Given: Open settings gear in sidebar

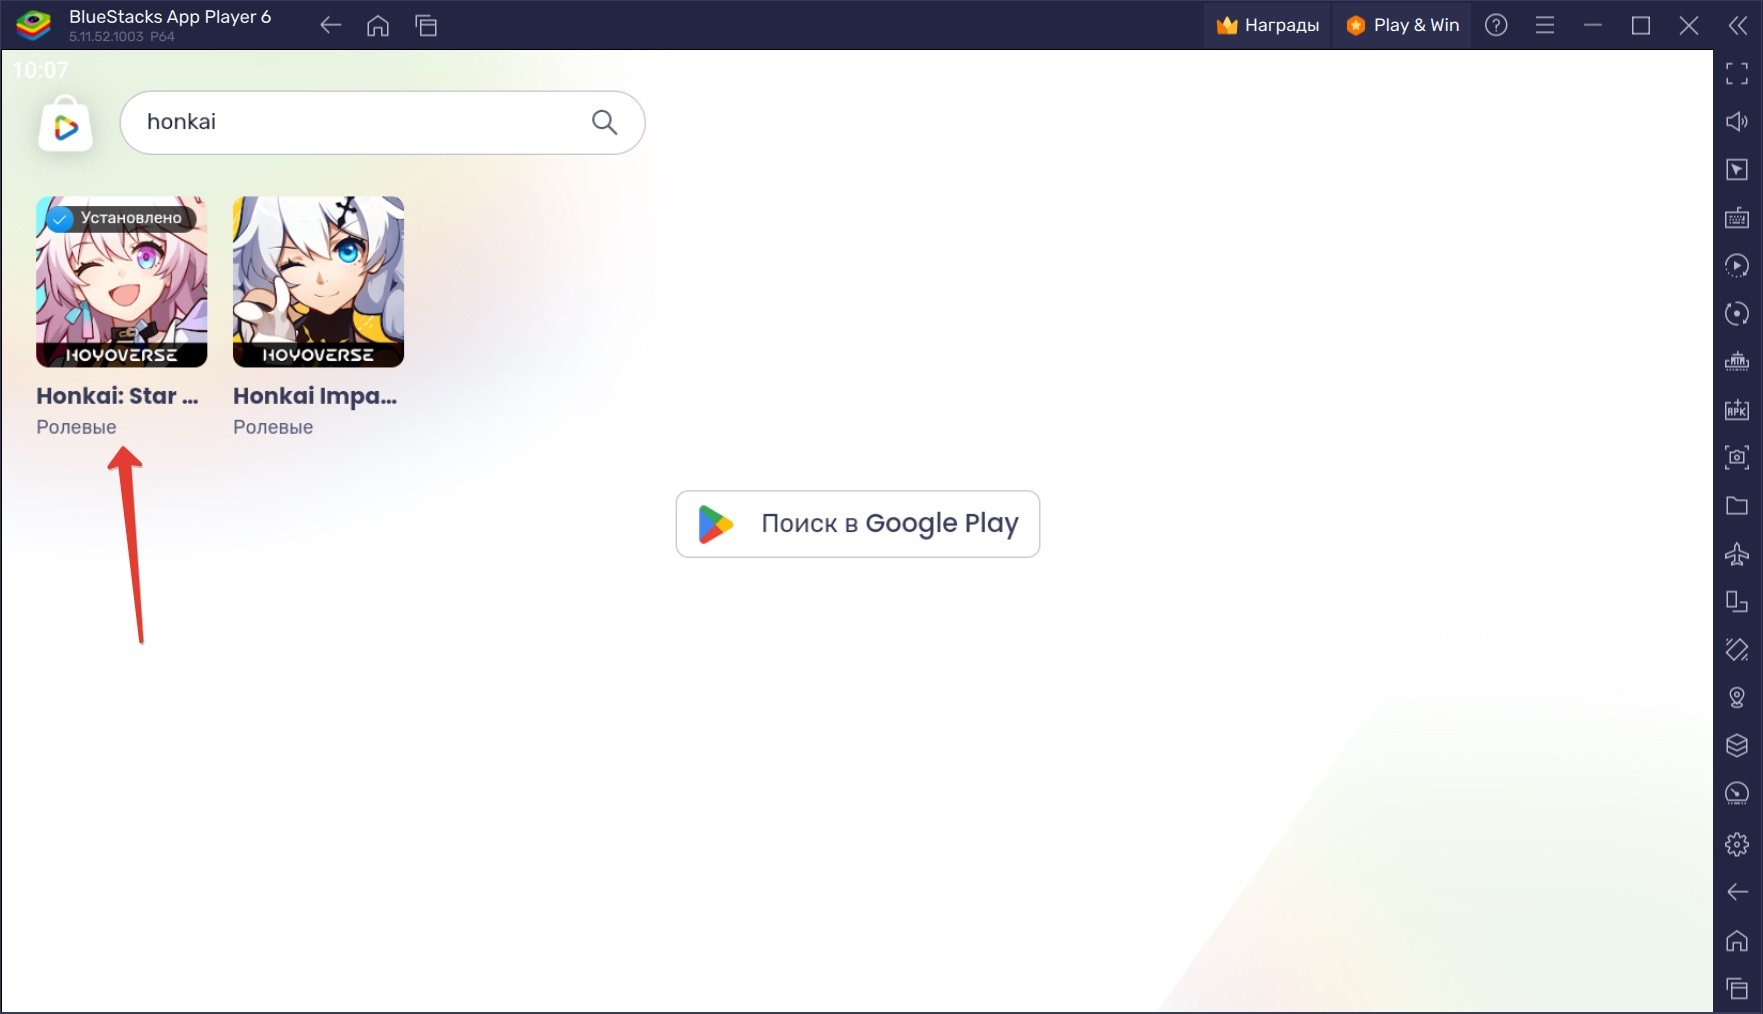Looking at the screenshot, I should (1737, 844).
